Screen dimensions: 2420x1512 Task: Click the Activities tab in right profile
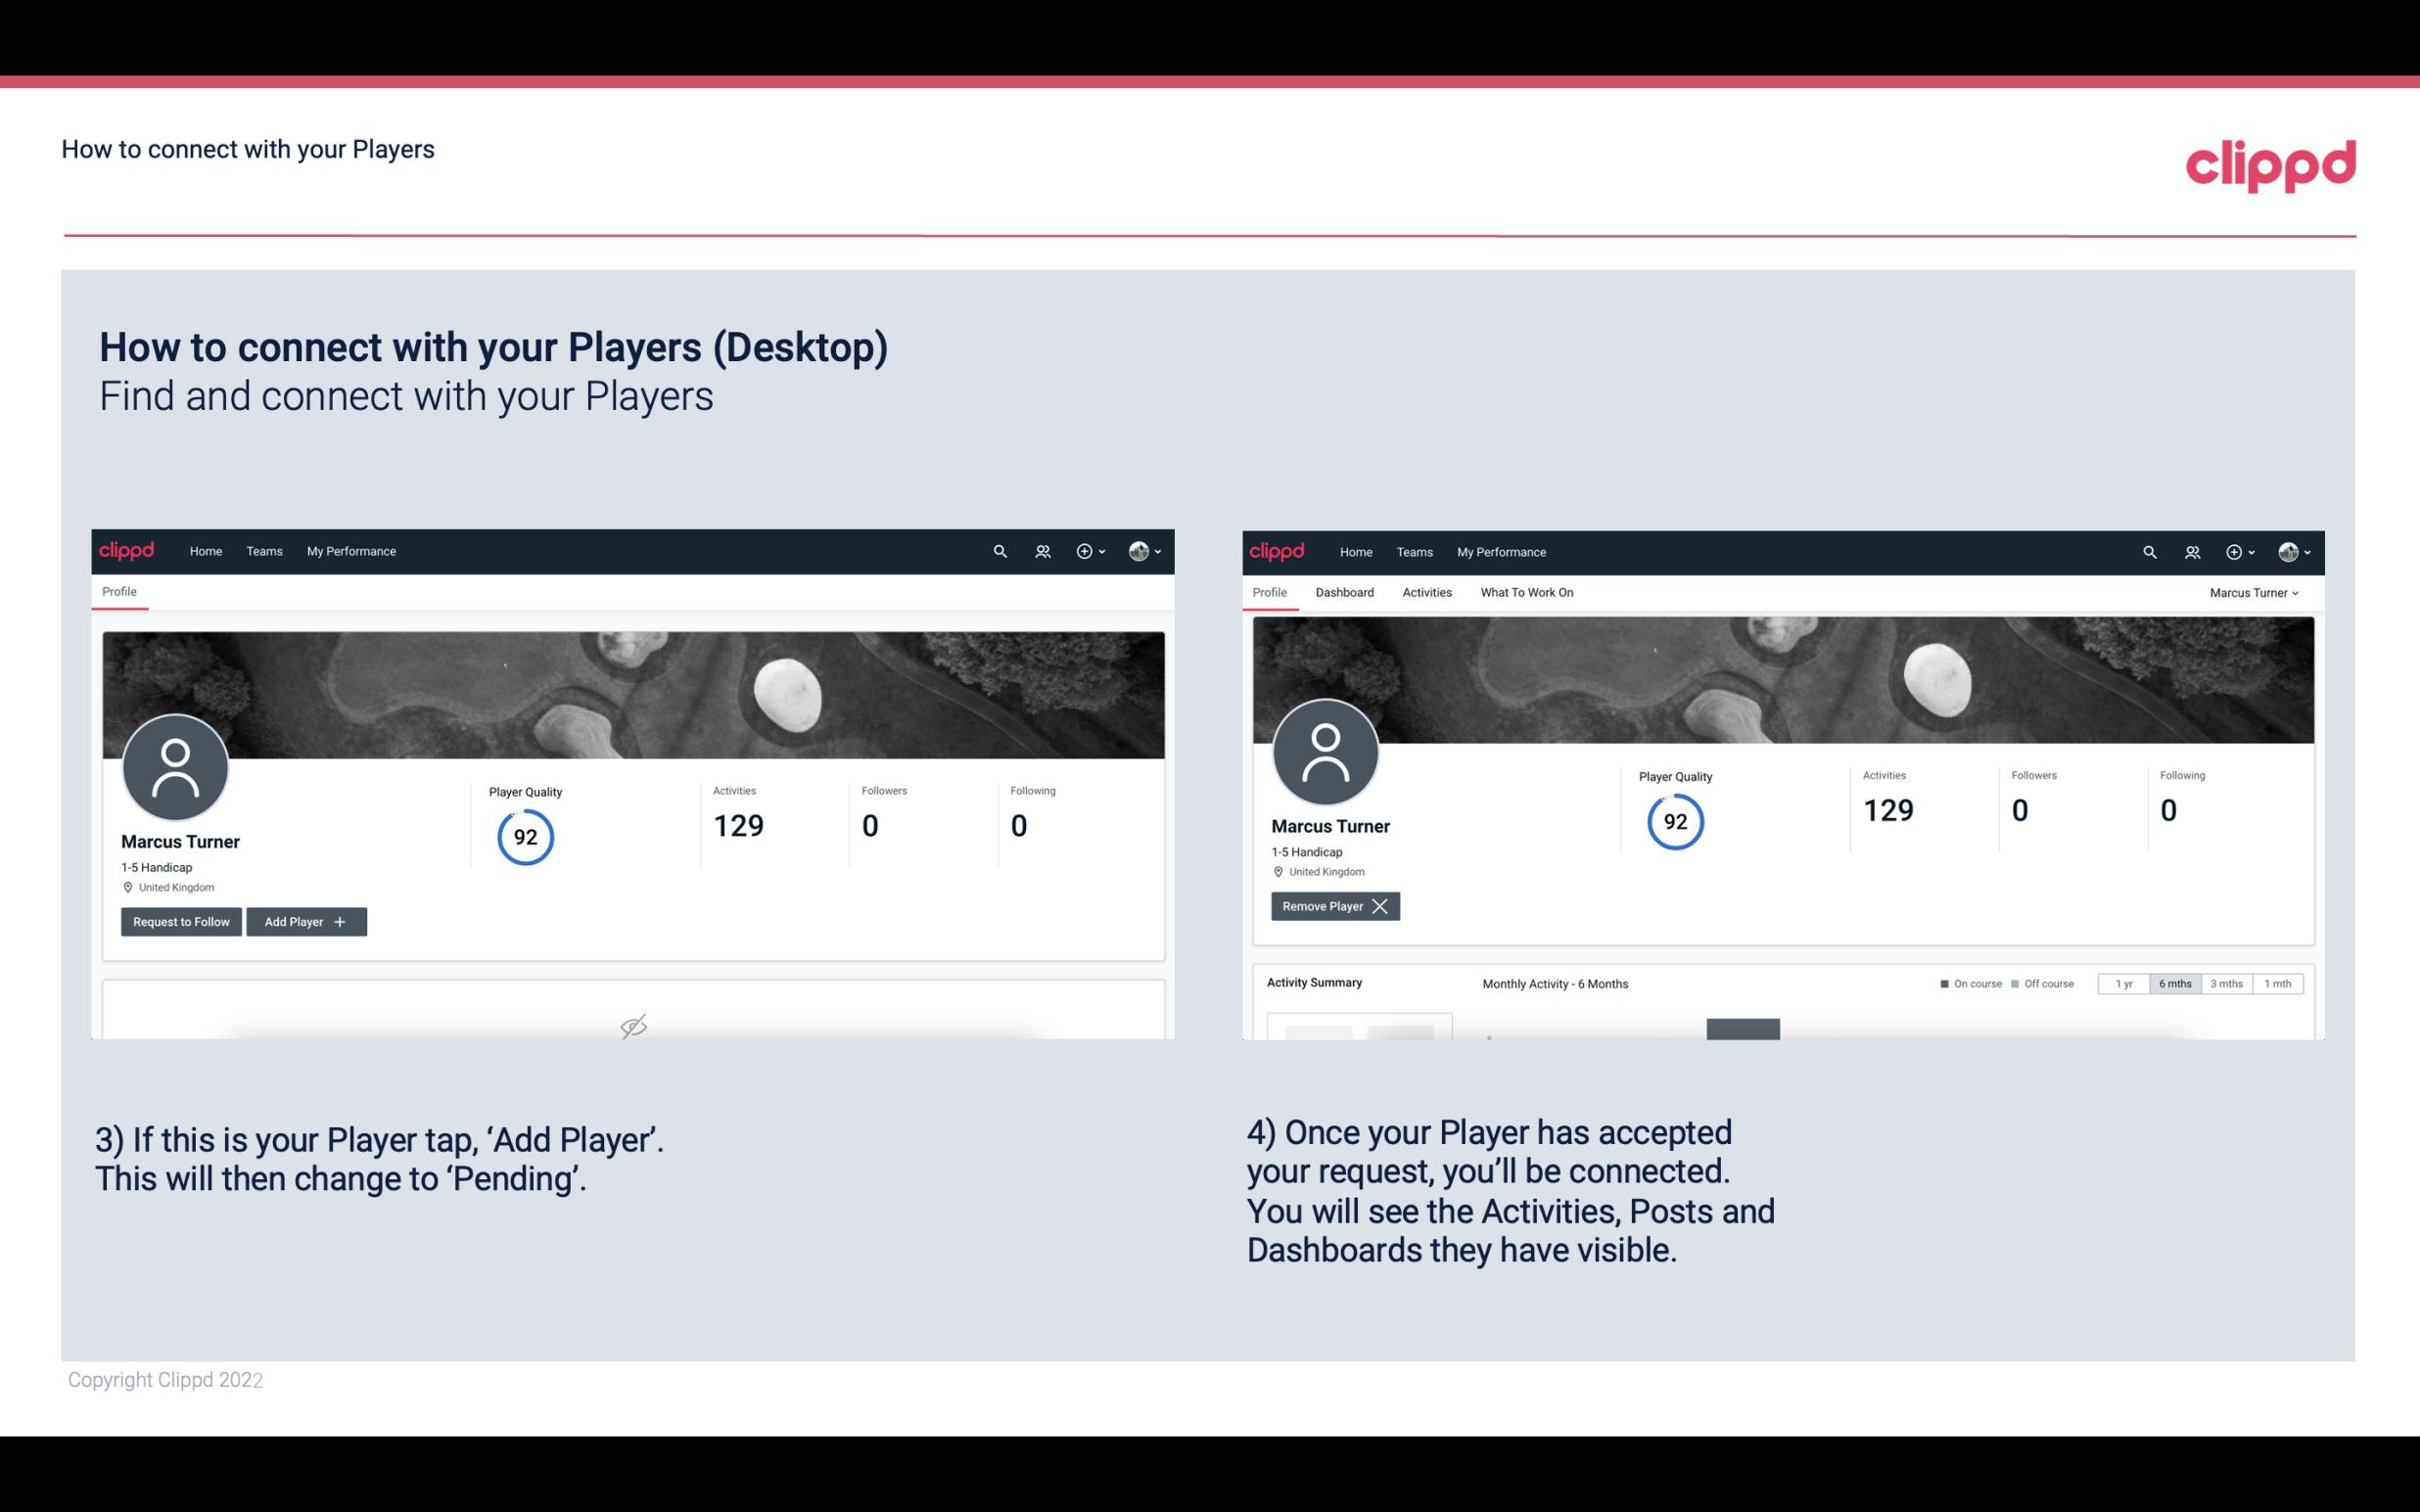tap(1427, 592)
